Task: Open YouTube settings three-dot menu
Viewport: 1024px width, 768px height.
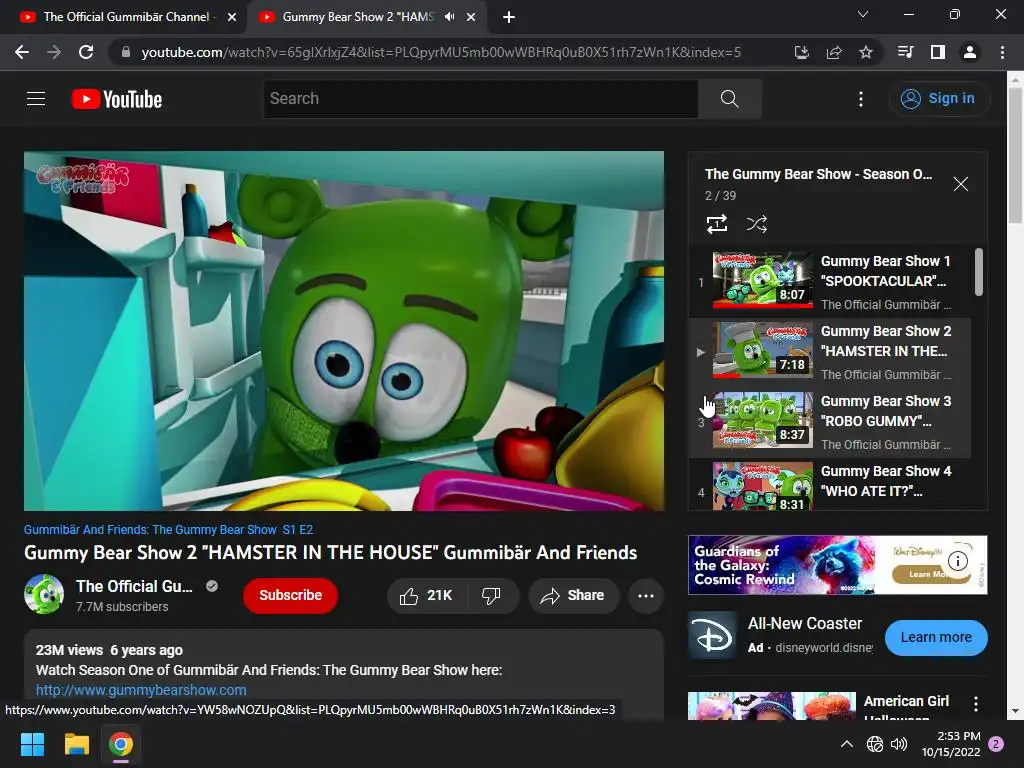Action: point(861,99)
